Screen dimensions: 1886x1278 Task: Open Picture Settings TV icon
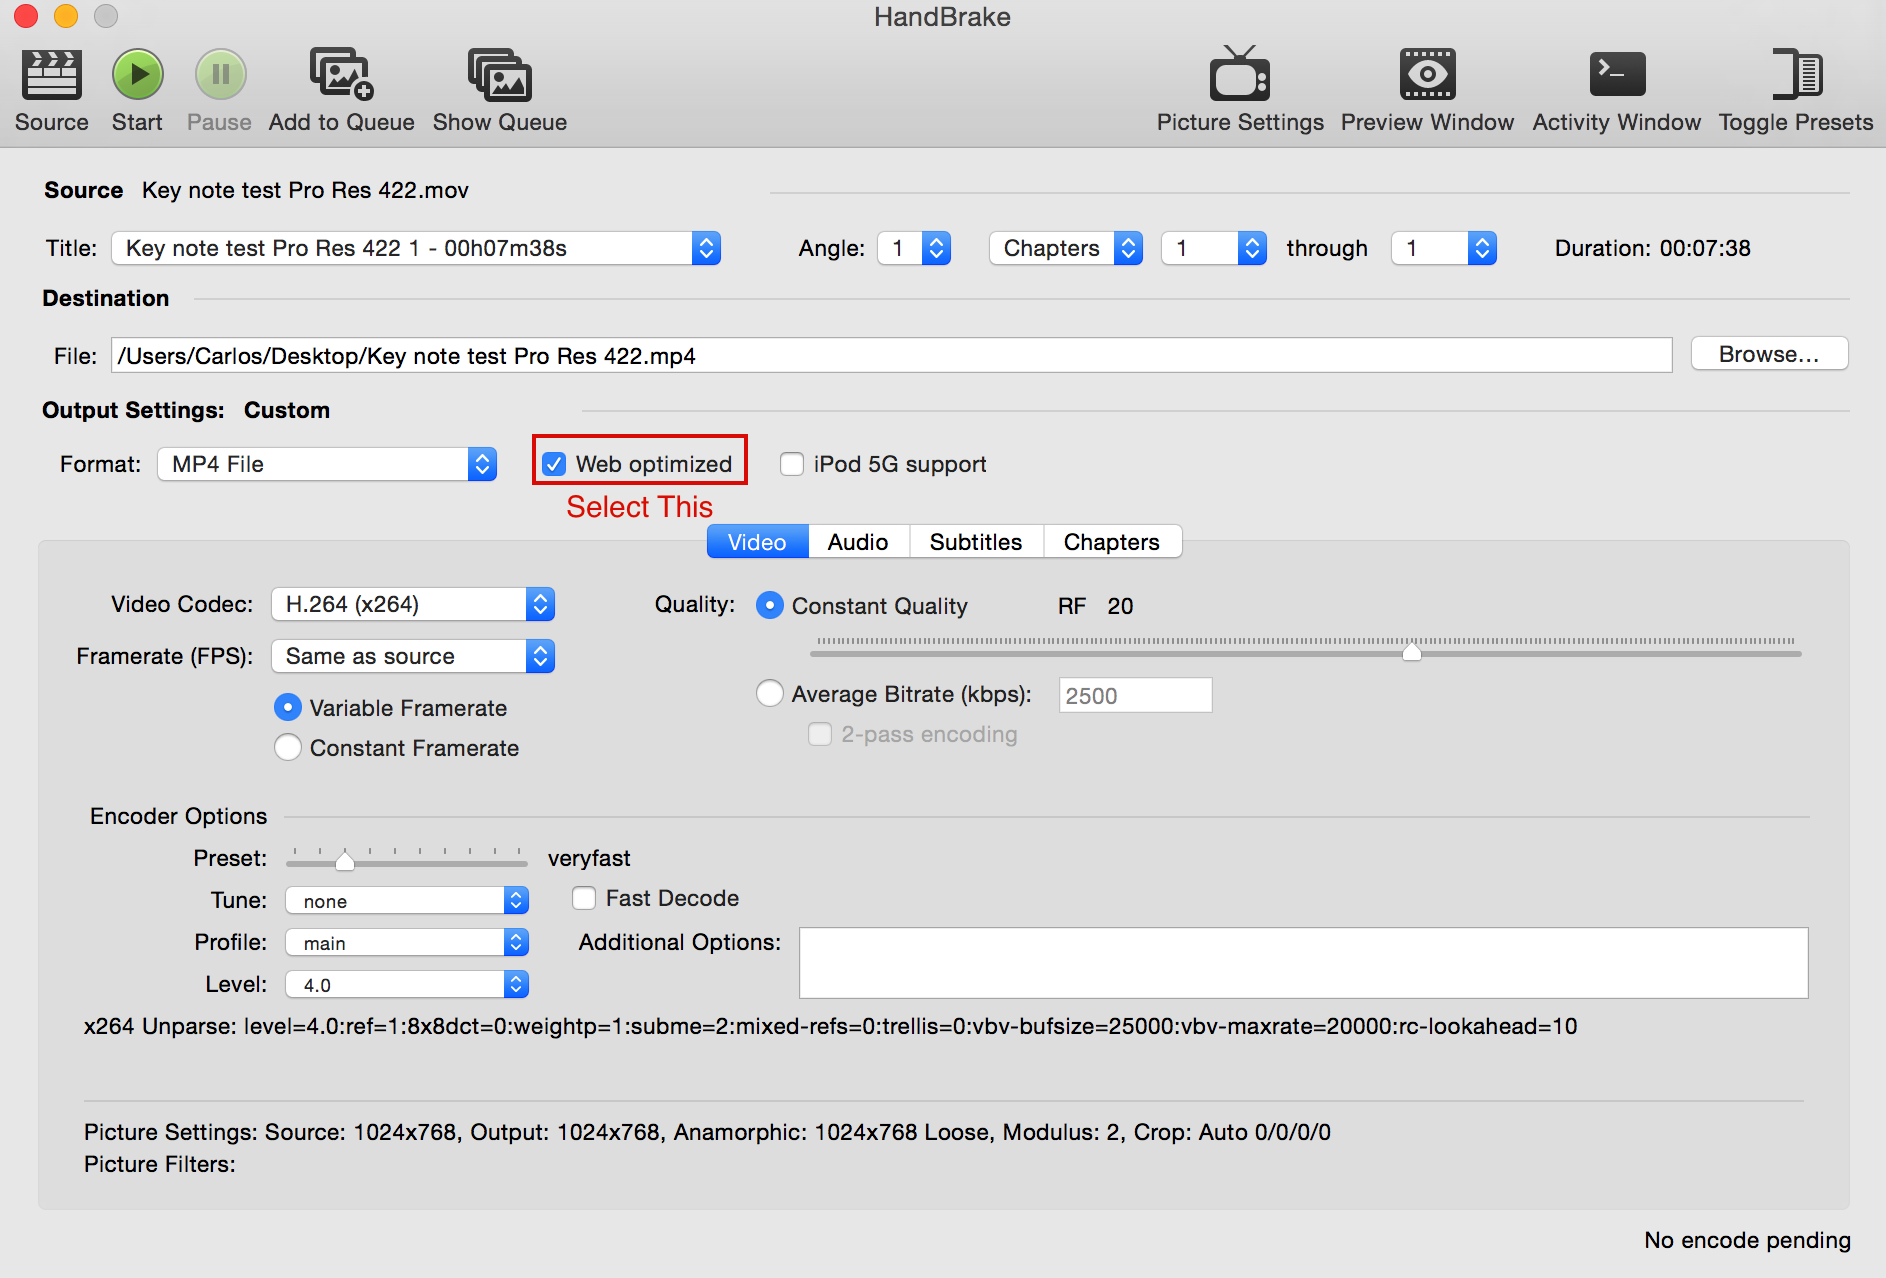[1240, 74]
